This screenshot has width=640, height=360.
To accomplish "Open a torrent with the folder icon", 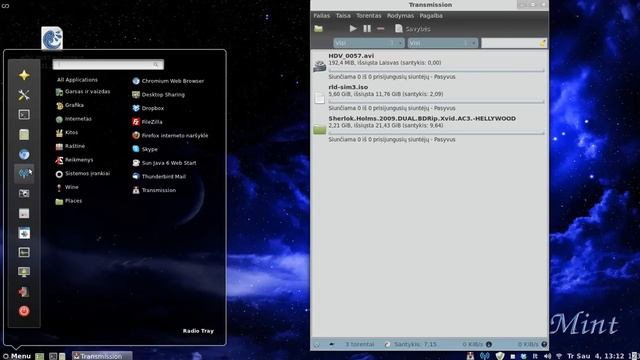I will point(318,29).
